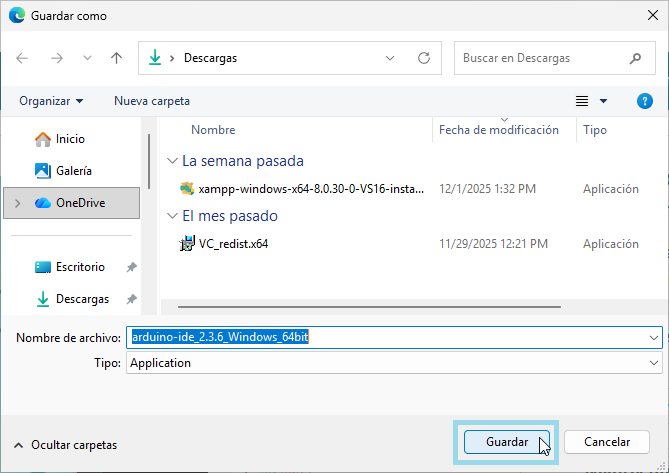Screen dimensions: 669x473
Task: Select the VC_redist.x64 file
Action: coord(233,244)
